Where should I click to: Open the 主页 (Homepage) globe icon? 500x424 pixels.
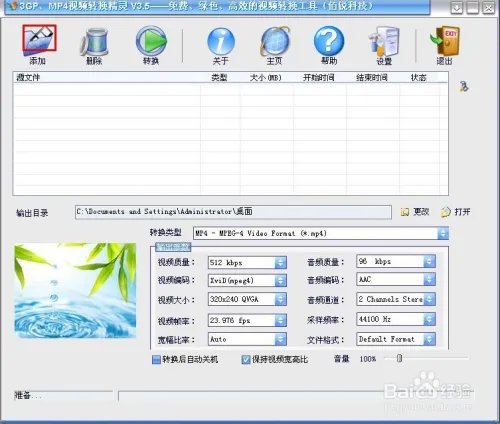pos(275,42)
